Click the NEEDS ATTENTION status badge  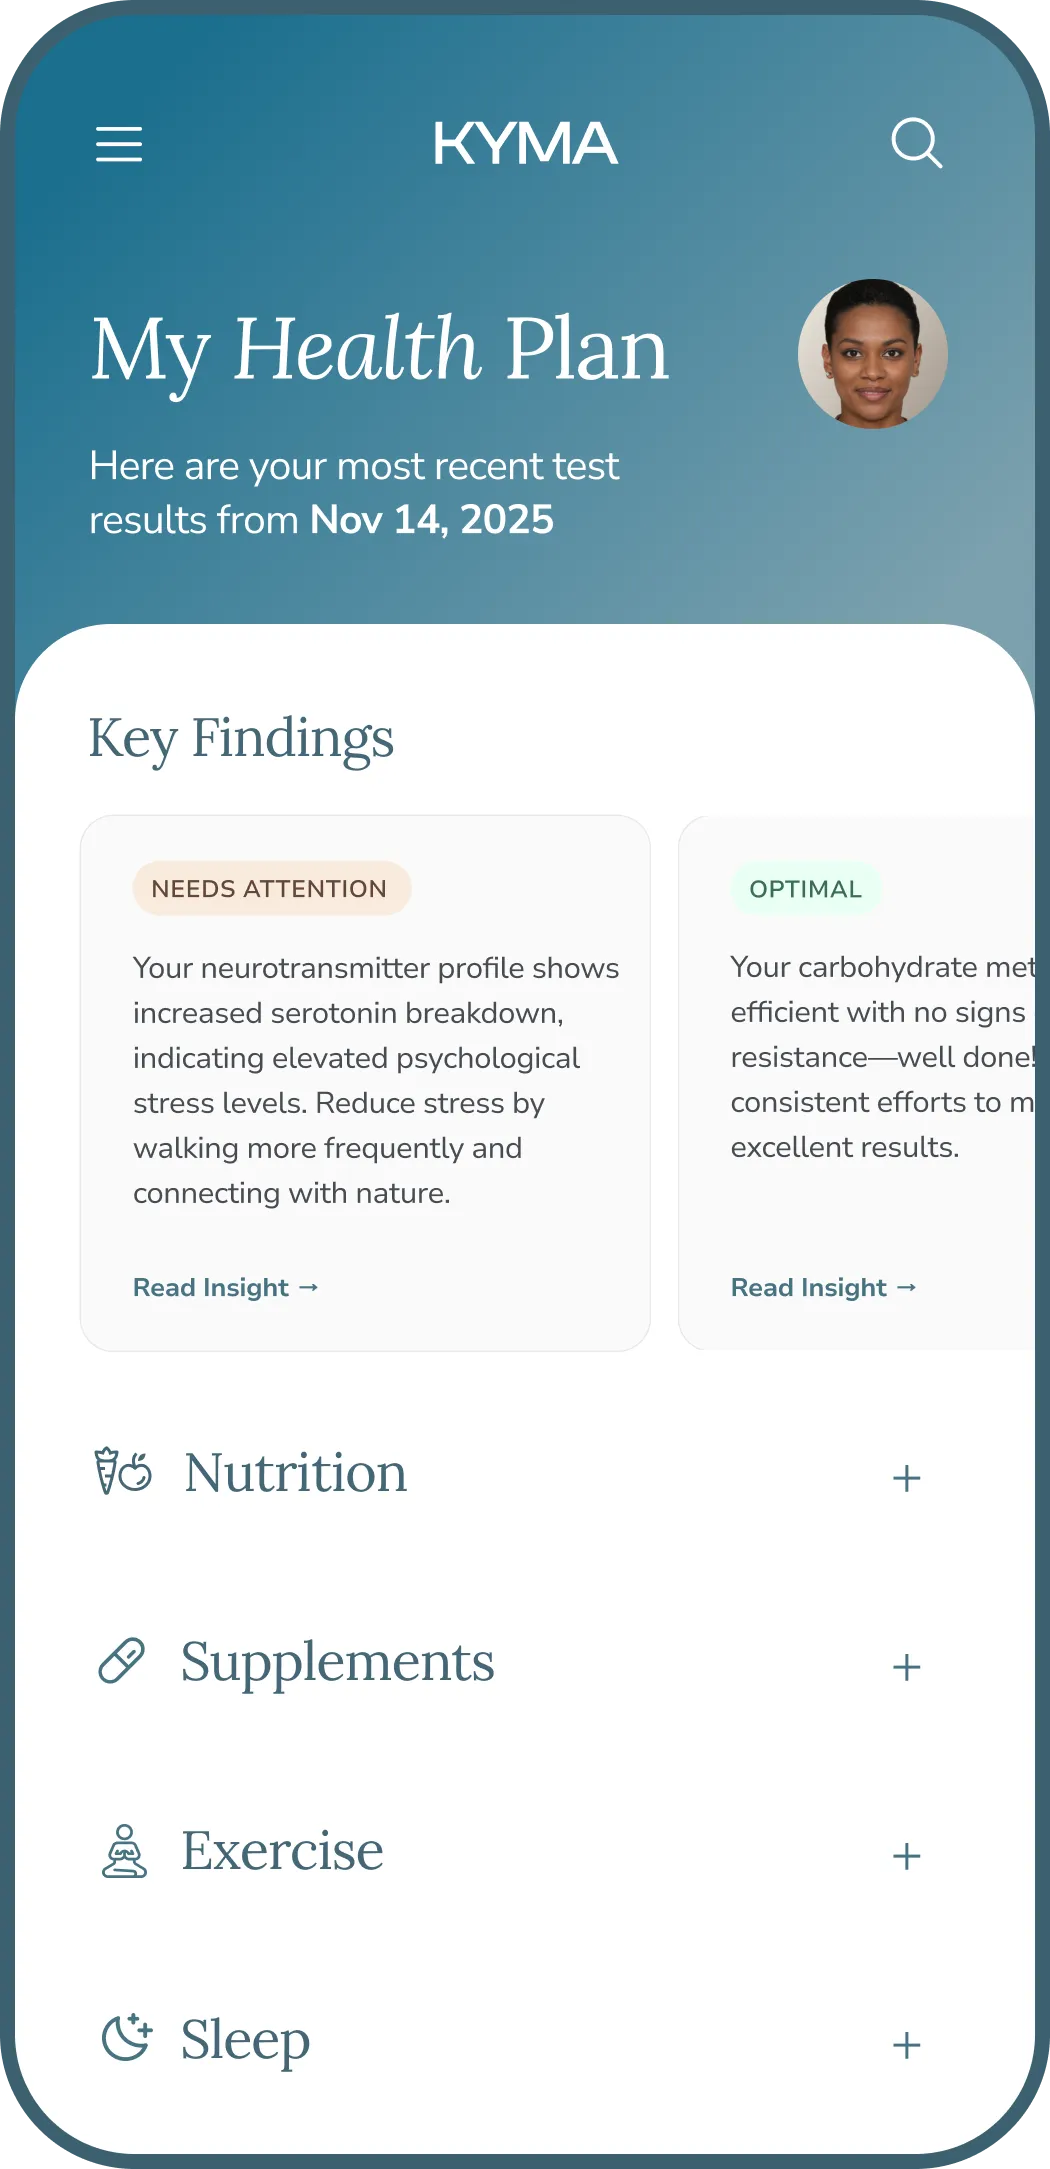pos(269,887)
